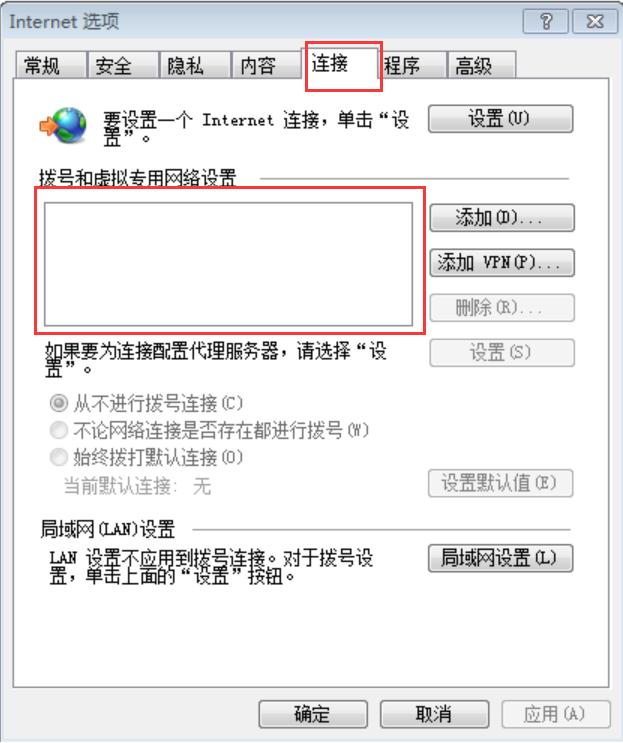Open the 内容 tab
623x743 pixels.
(x=267, y=65)
